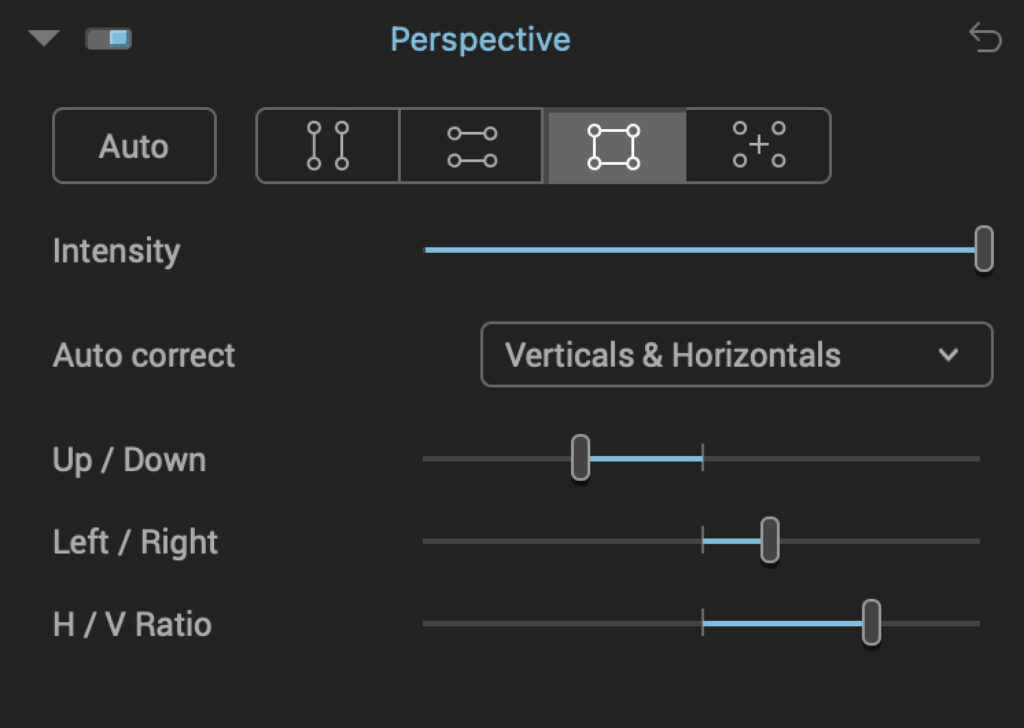1024x728 pixels.
Task: Click the Intensity slider handle
Action: click(982, 249)
